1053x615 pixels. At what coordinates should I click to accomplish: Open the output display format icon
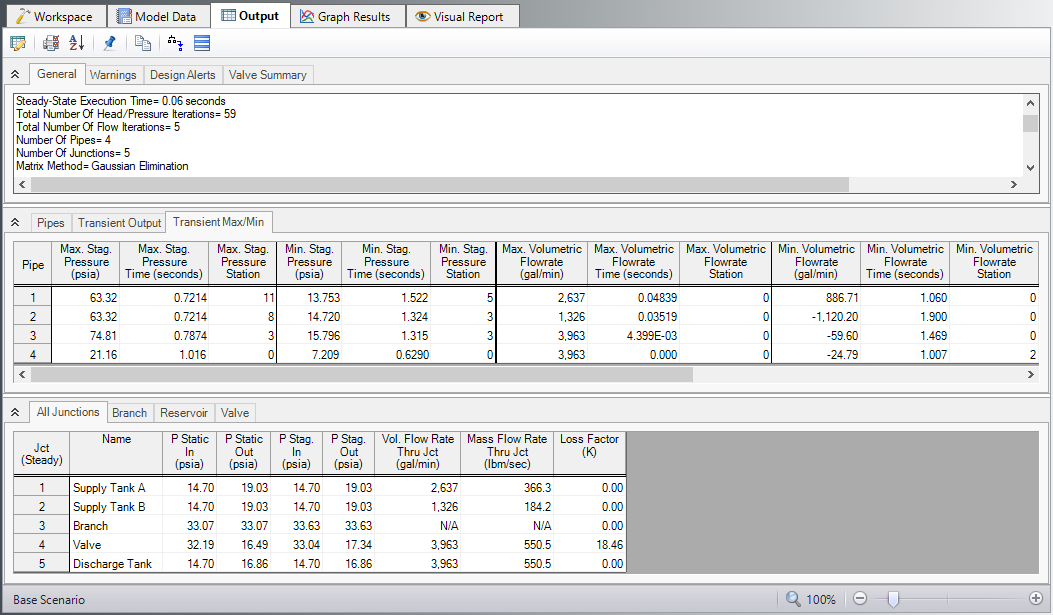(x=200, y=43)
